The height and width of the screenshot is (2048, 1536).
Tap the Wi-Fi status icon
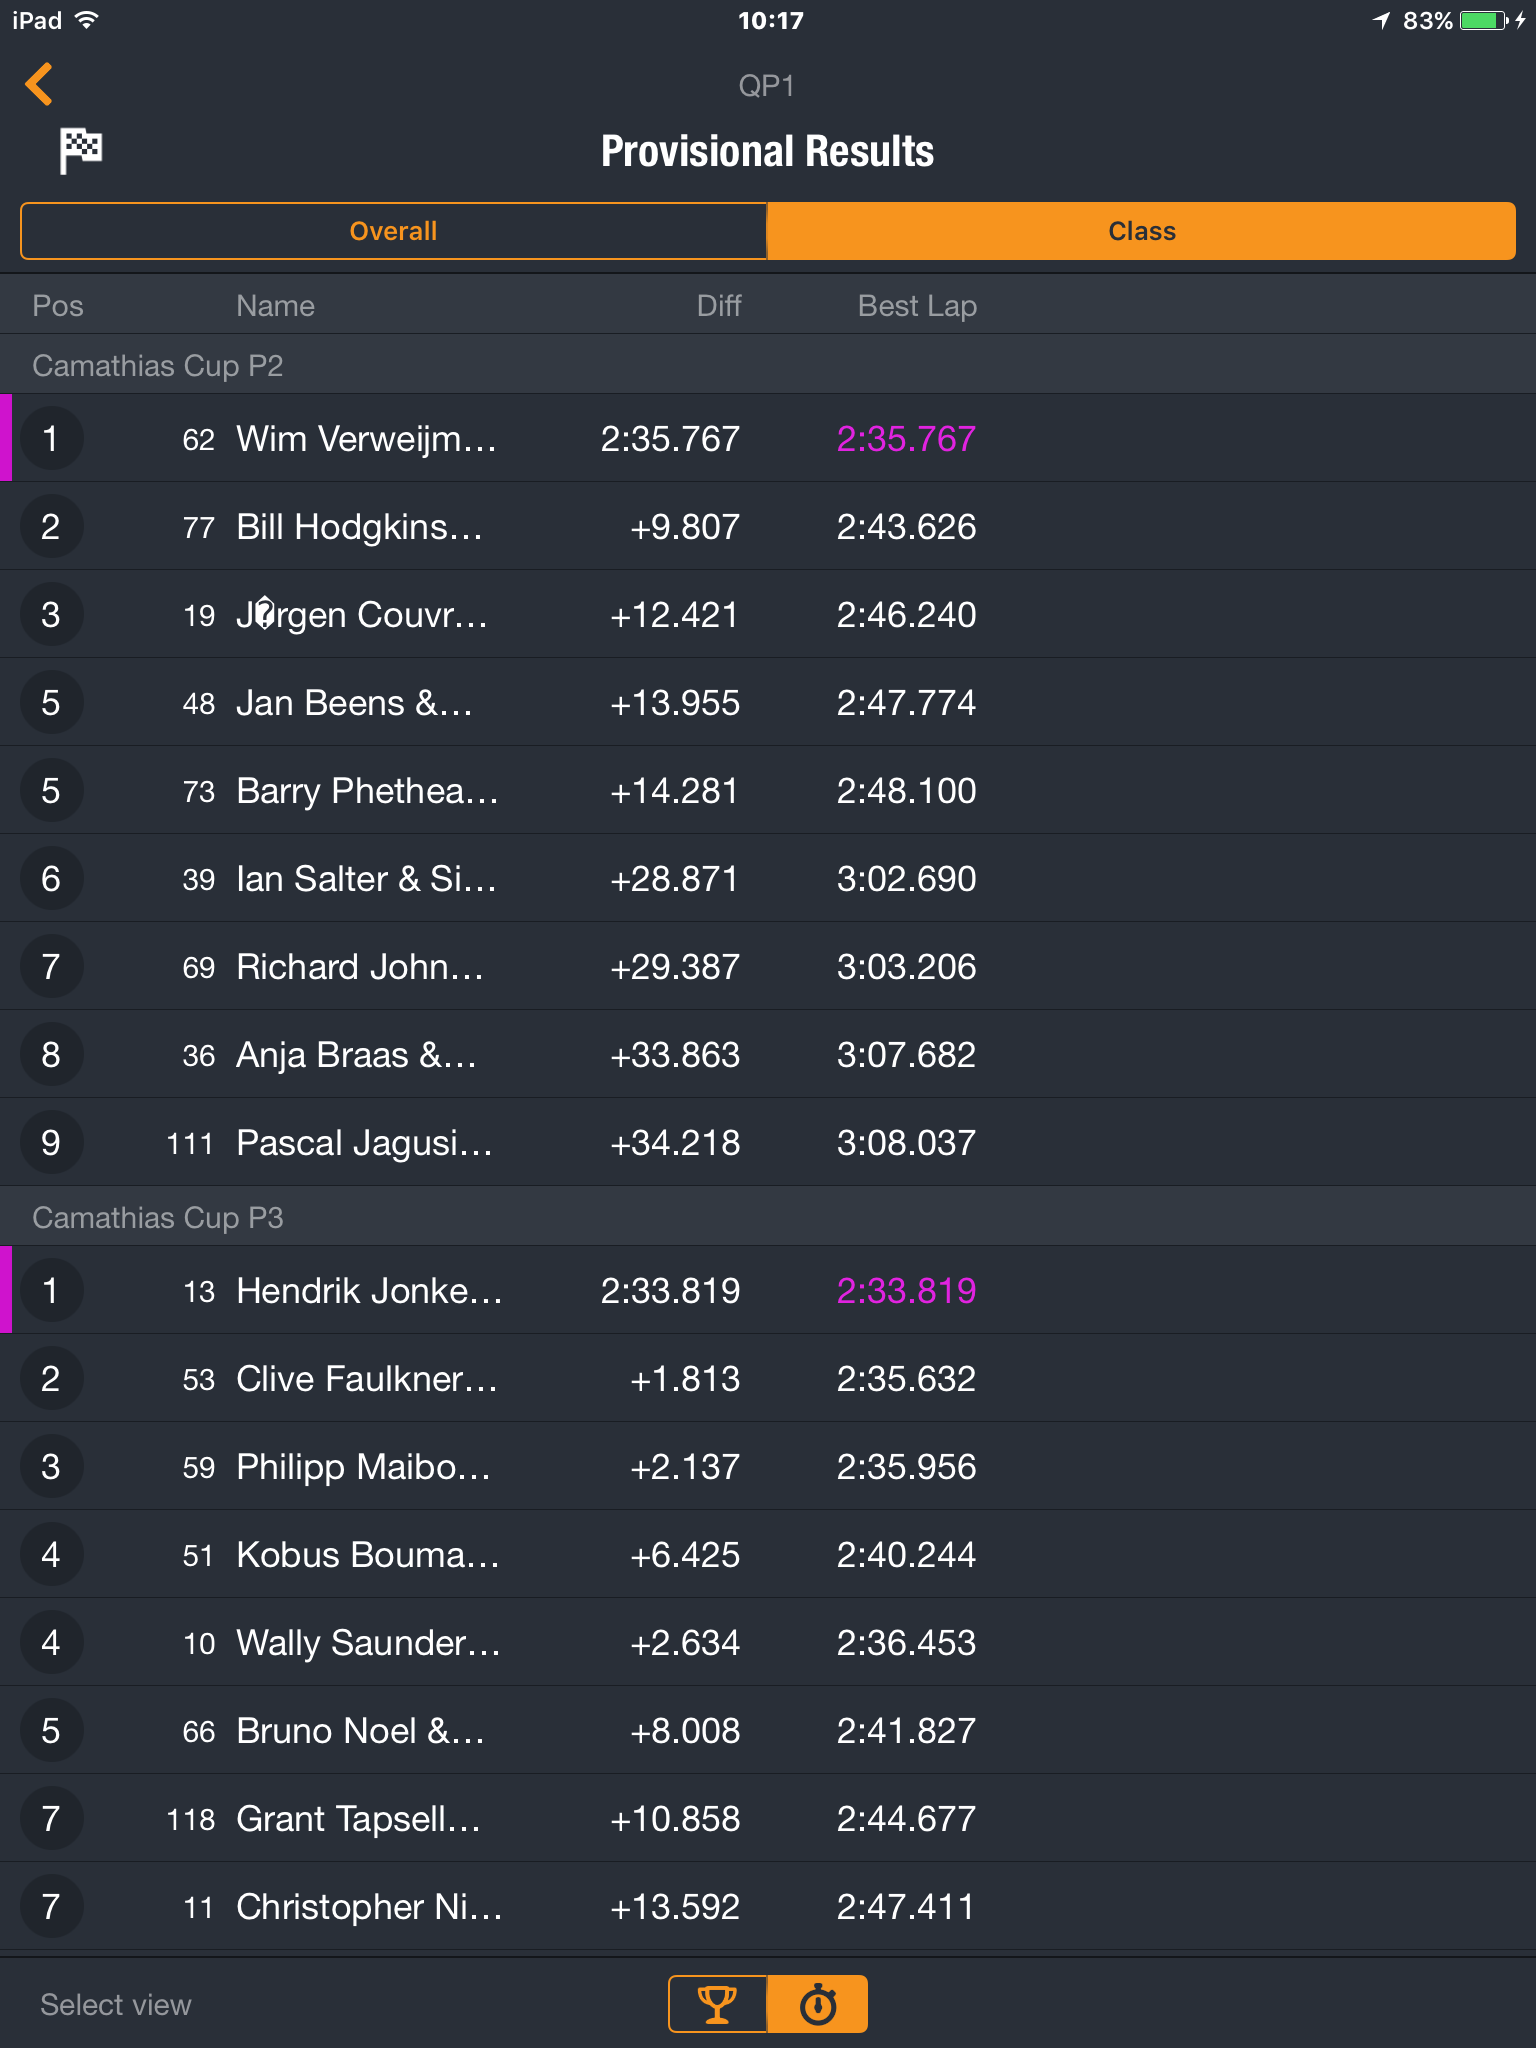87,20
